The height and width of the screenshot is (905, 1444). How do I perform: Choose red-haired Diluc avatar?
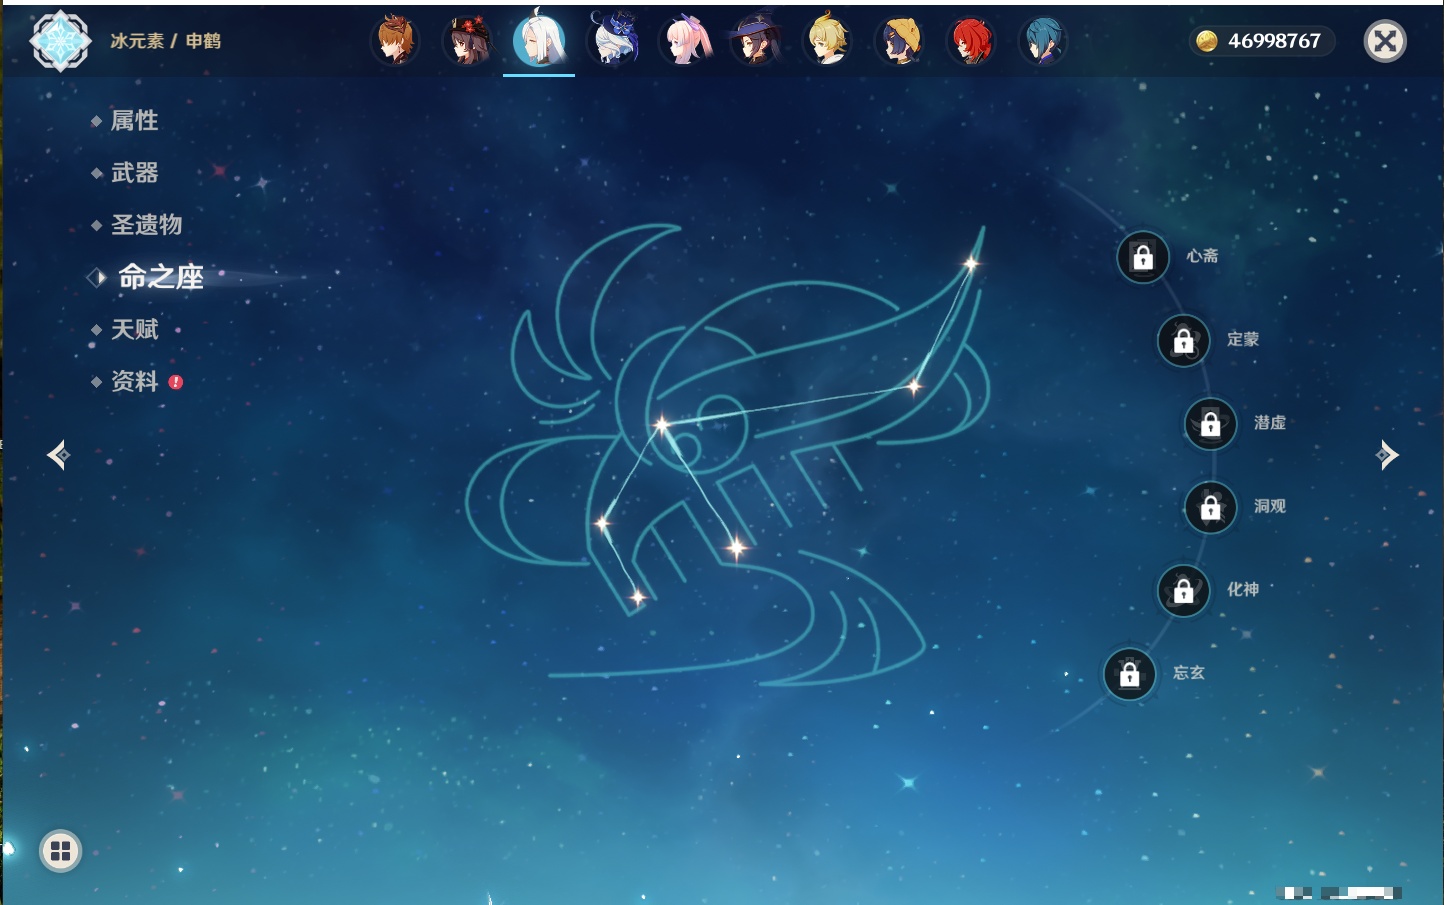(971, 41)
